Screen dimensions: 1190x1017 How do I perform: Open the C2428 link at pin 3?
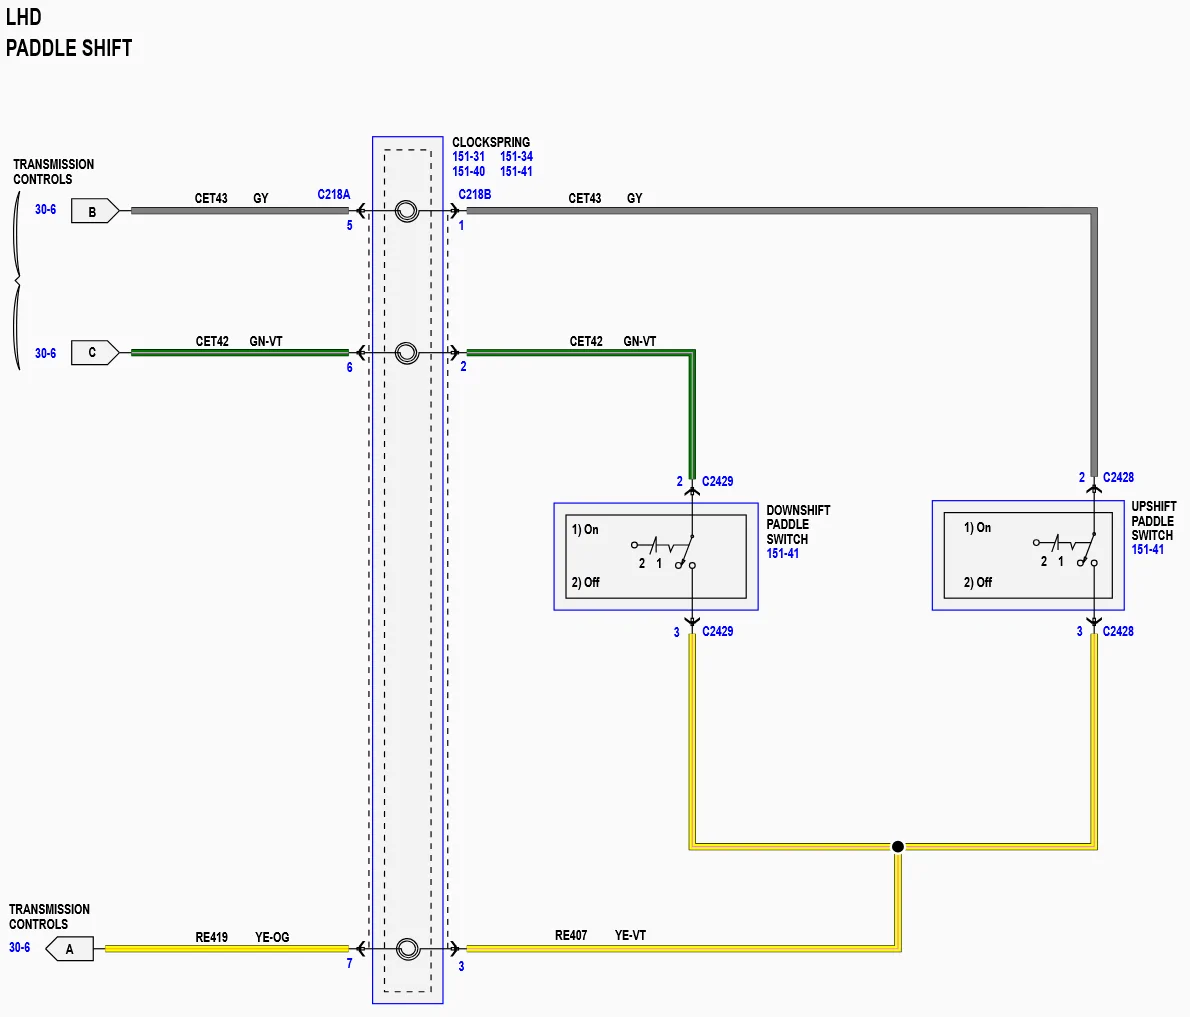[1118, 631]
